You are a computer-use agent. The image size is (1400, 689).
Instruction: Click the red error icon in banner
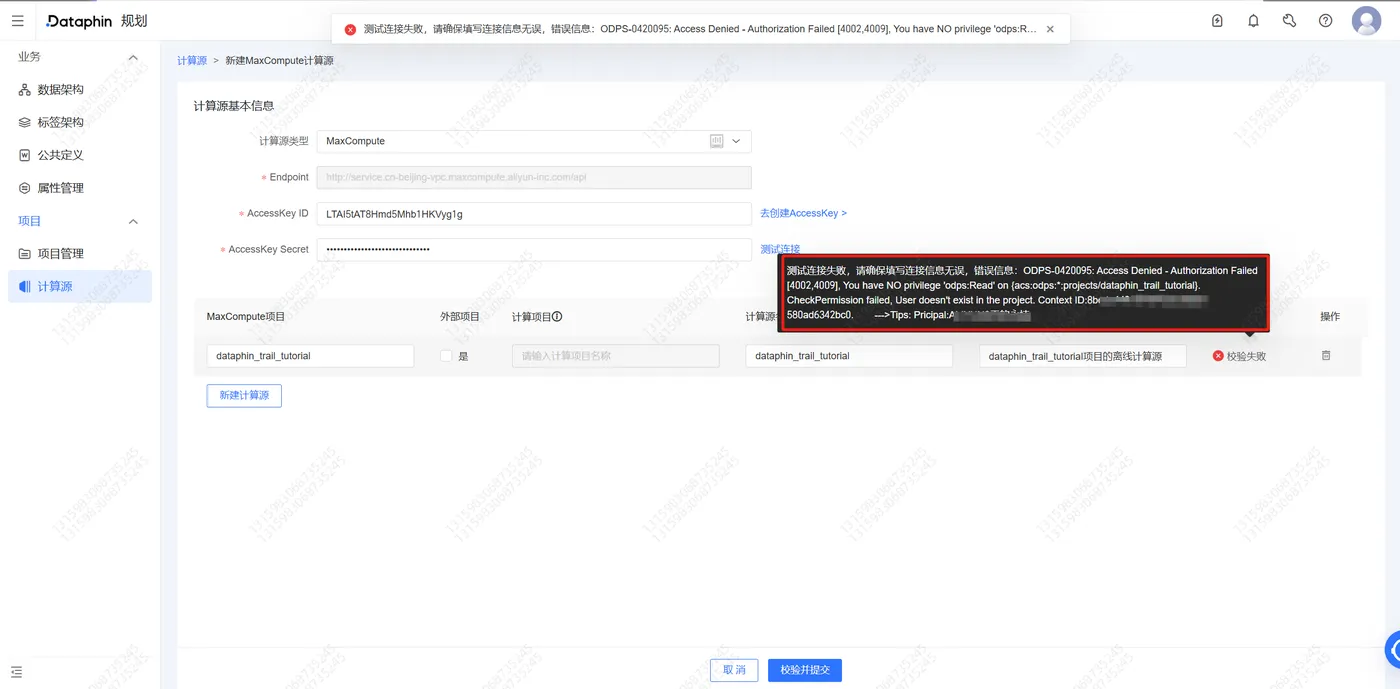(350, 29)
